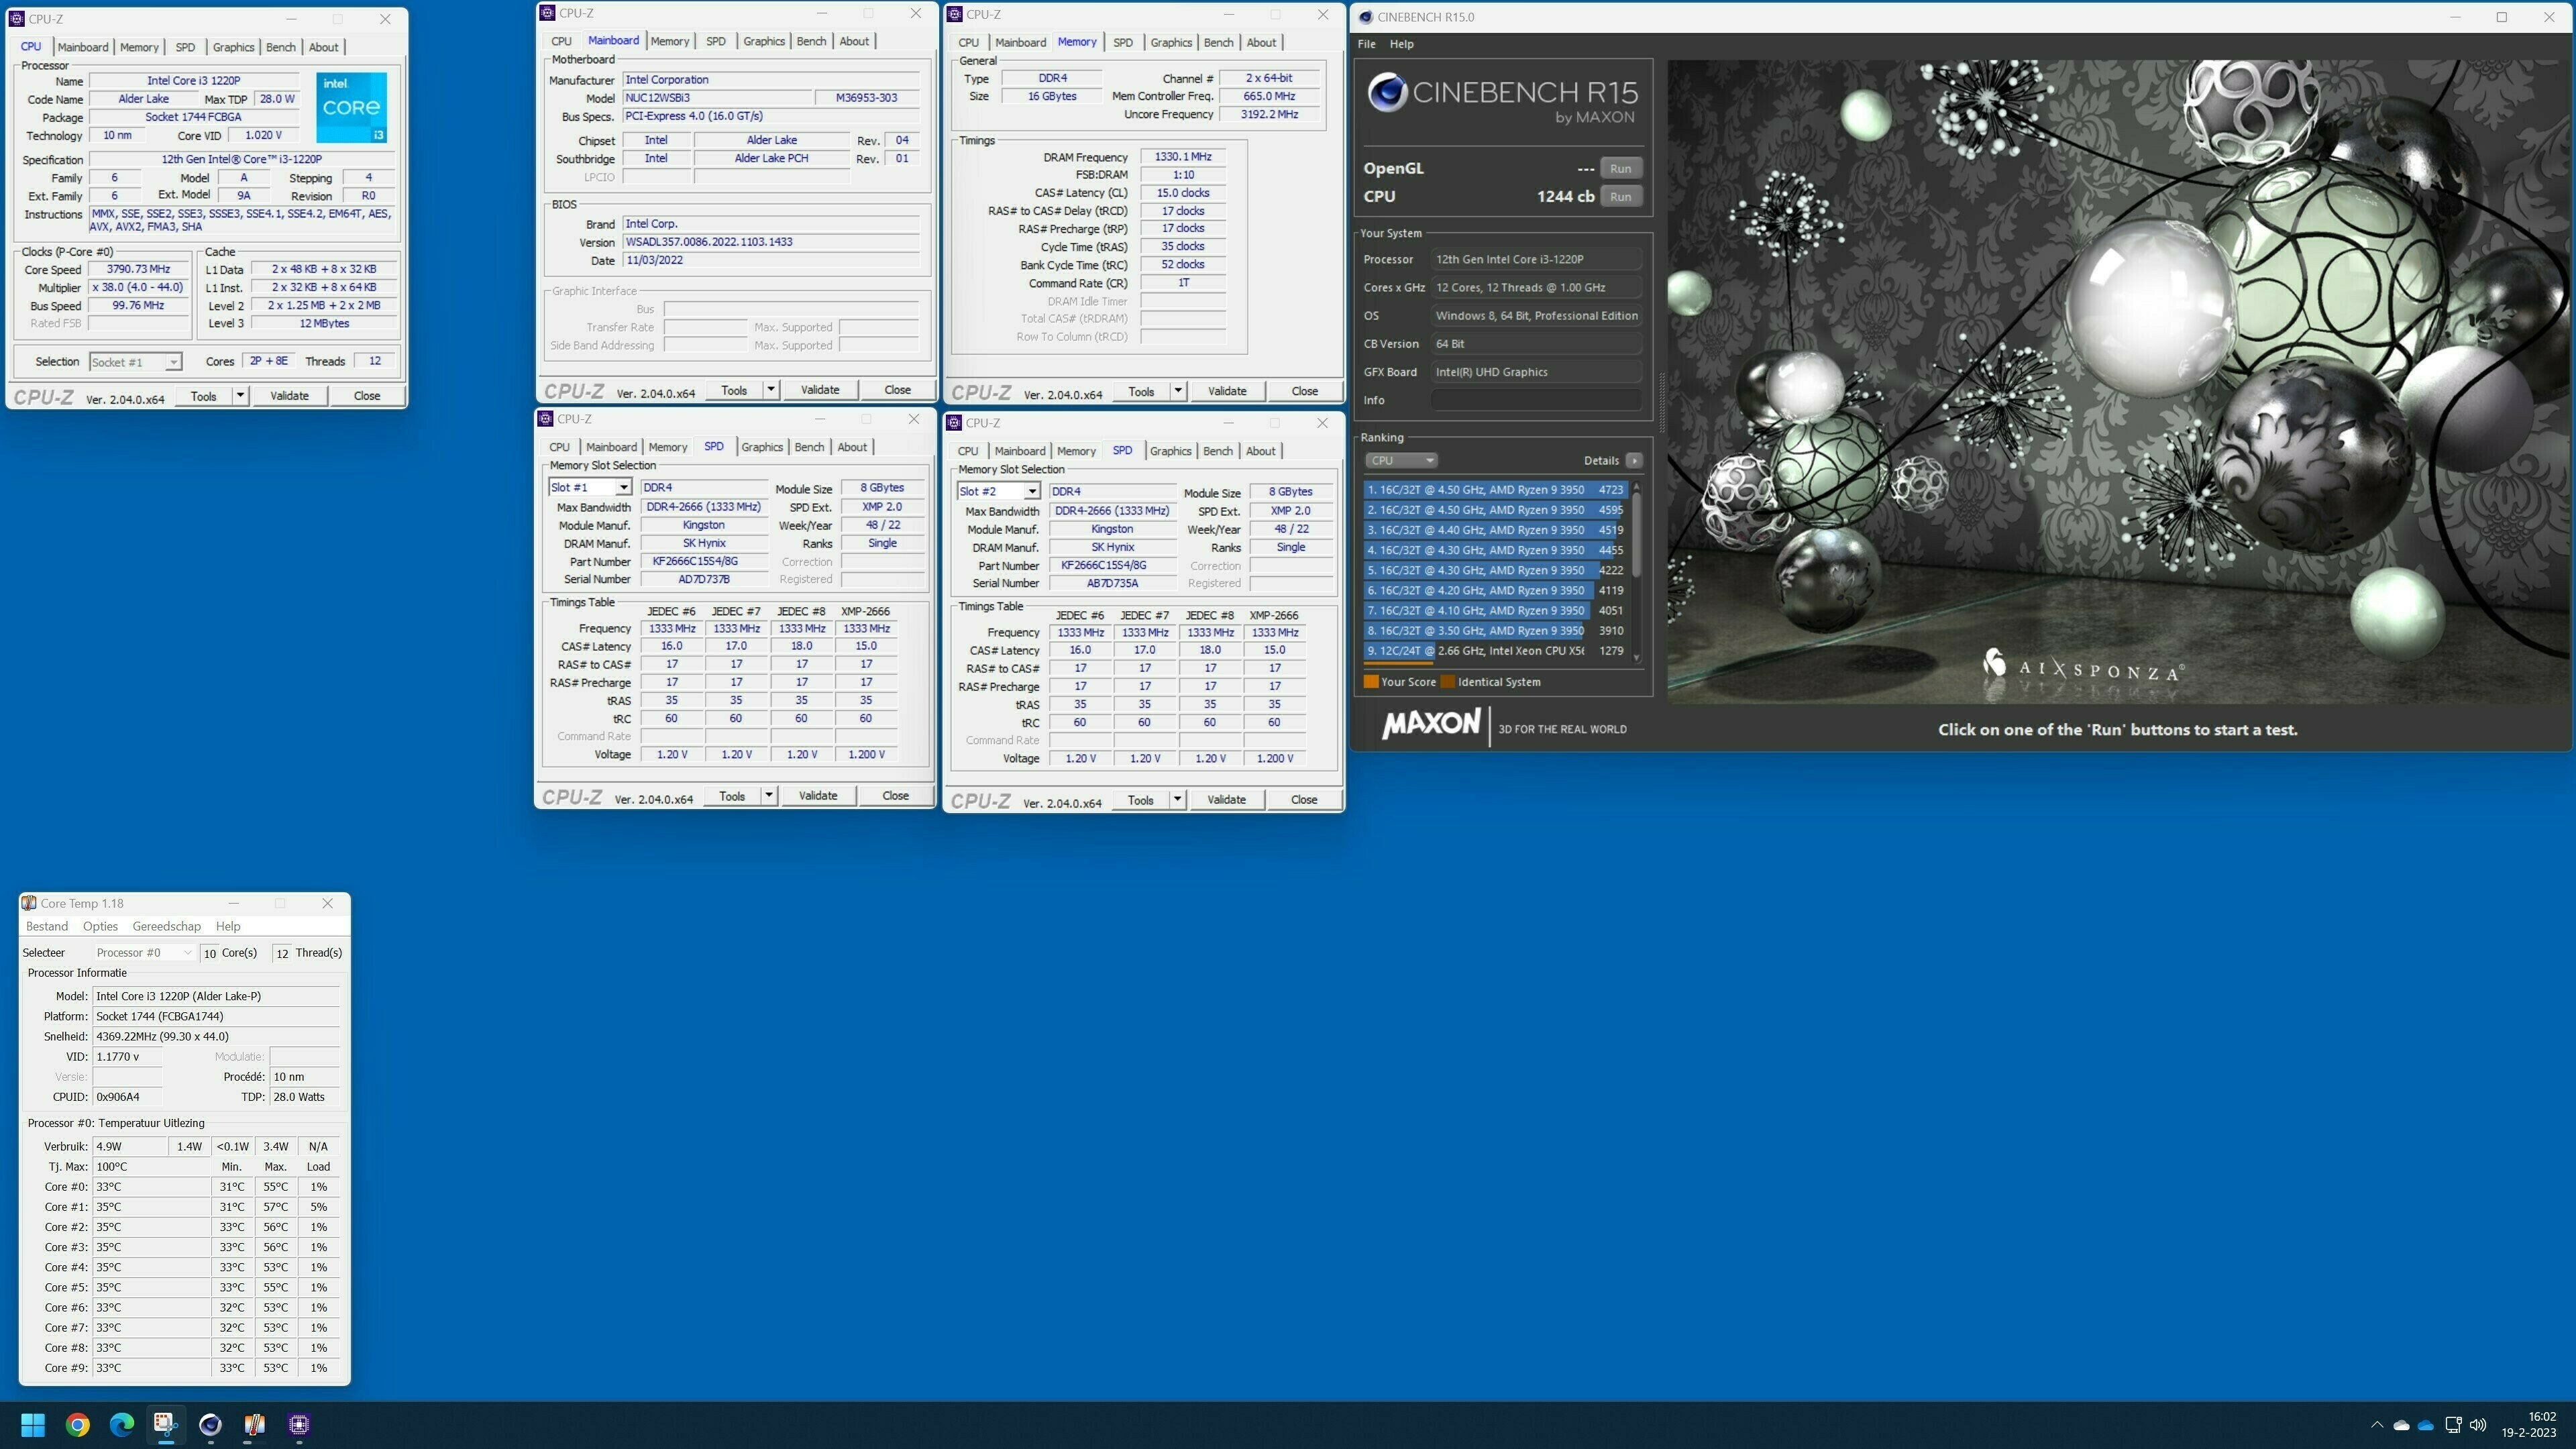This screenshot has width=2576, height=1449.
Task: Click the grey OneDrive cloud tray icon
Action: (x=2401, y=1425)
